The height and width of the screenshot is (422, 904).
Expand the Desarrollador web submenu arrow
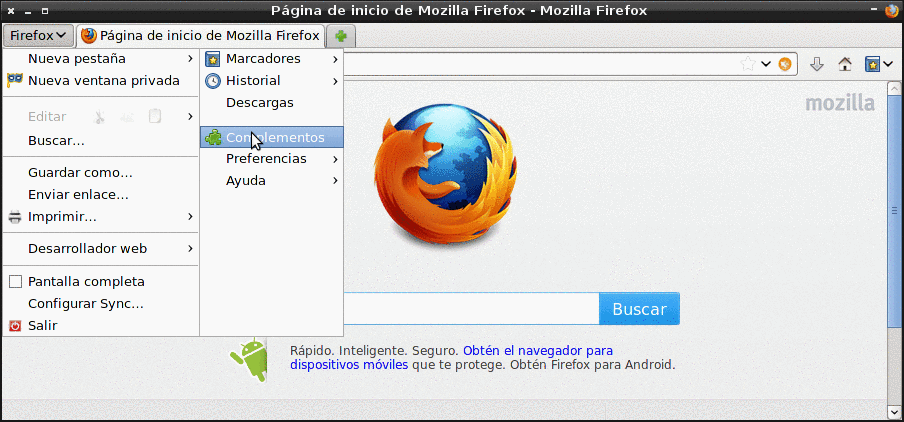tap(190, 248)
